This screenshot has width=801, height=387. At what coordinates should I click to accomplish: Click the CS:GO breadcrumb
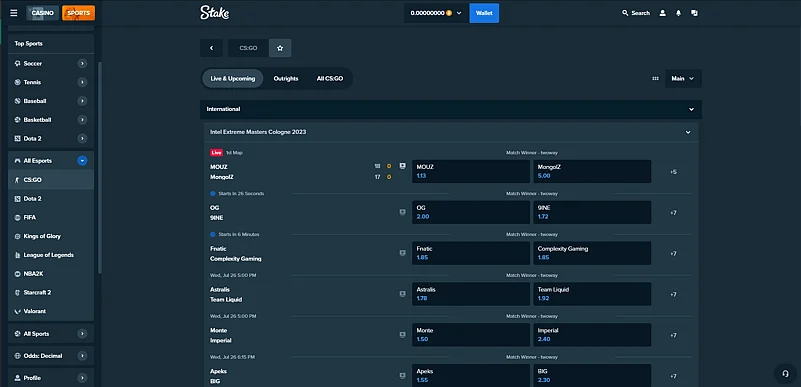click(x=248, y=48)
